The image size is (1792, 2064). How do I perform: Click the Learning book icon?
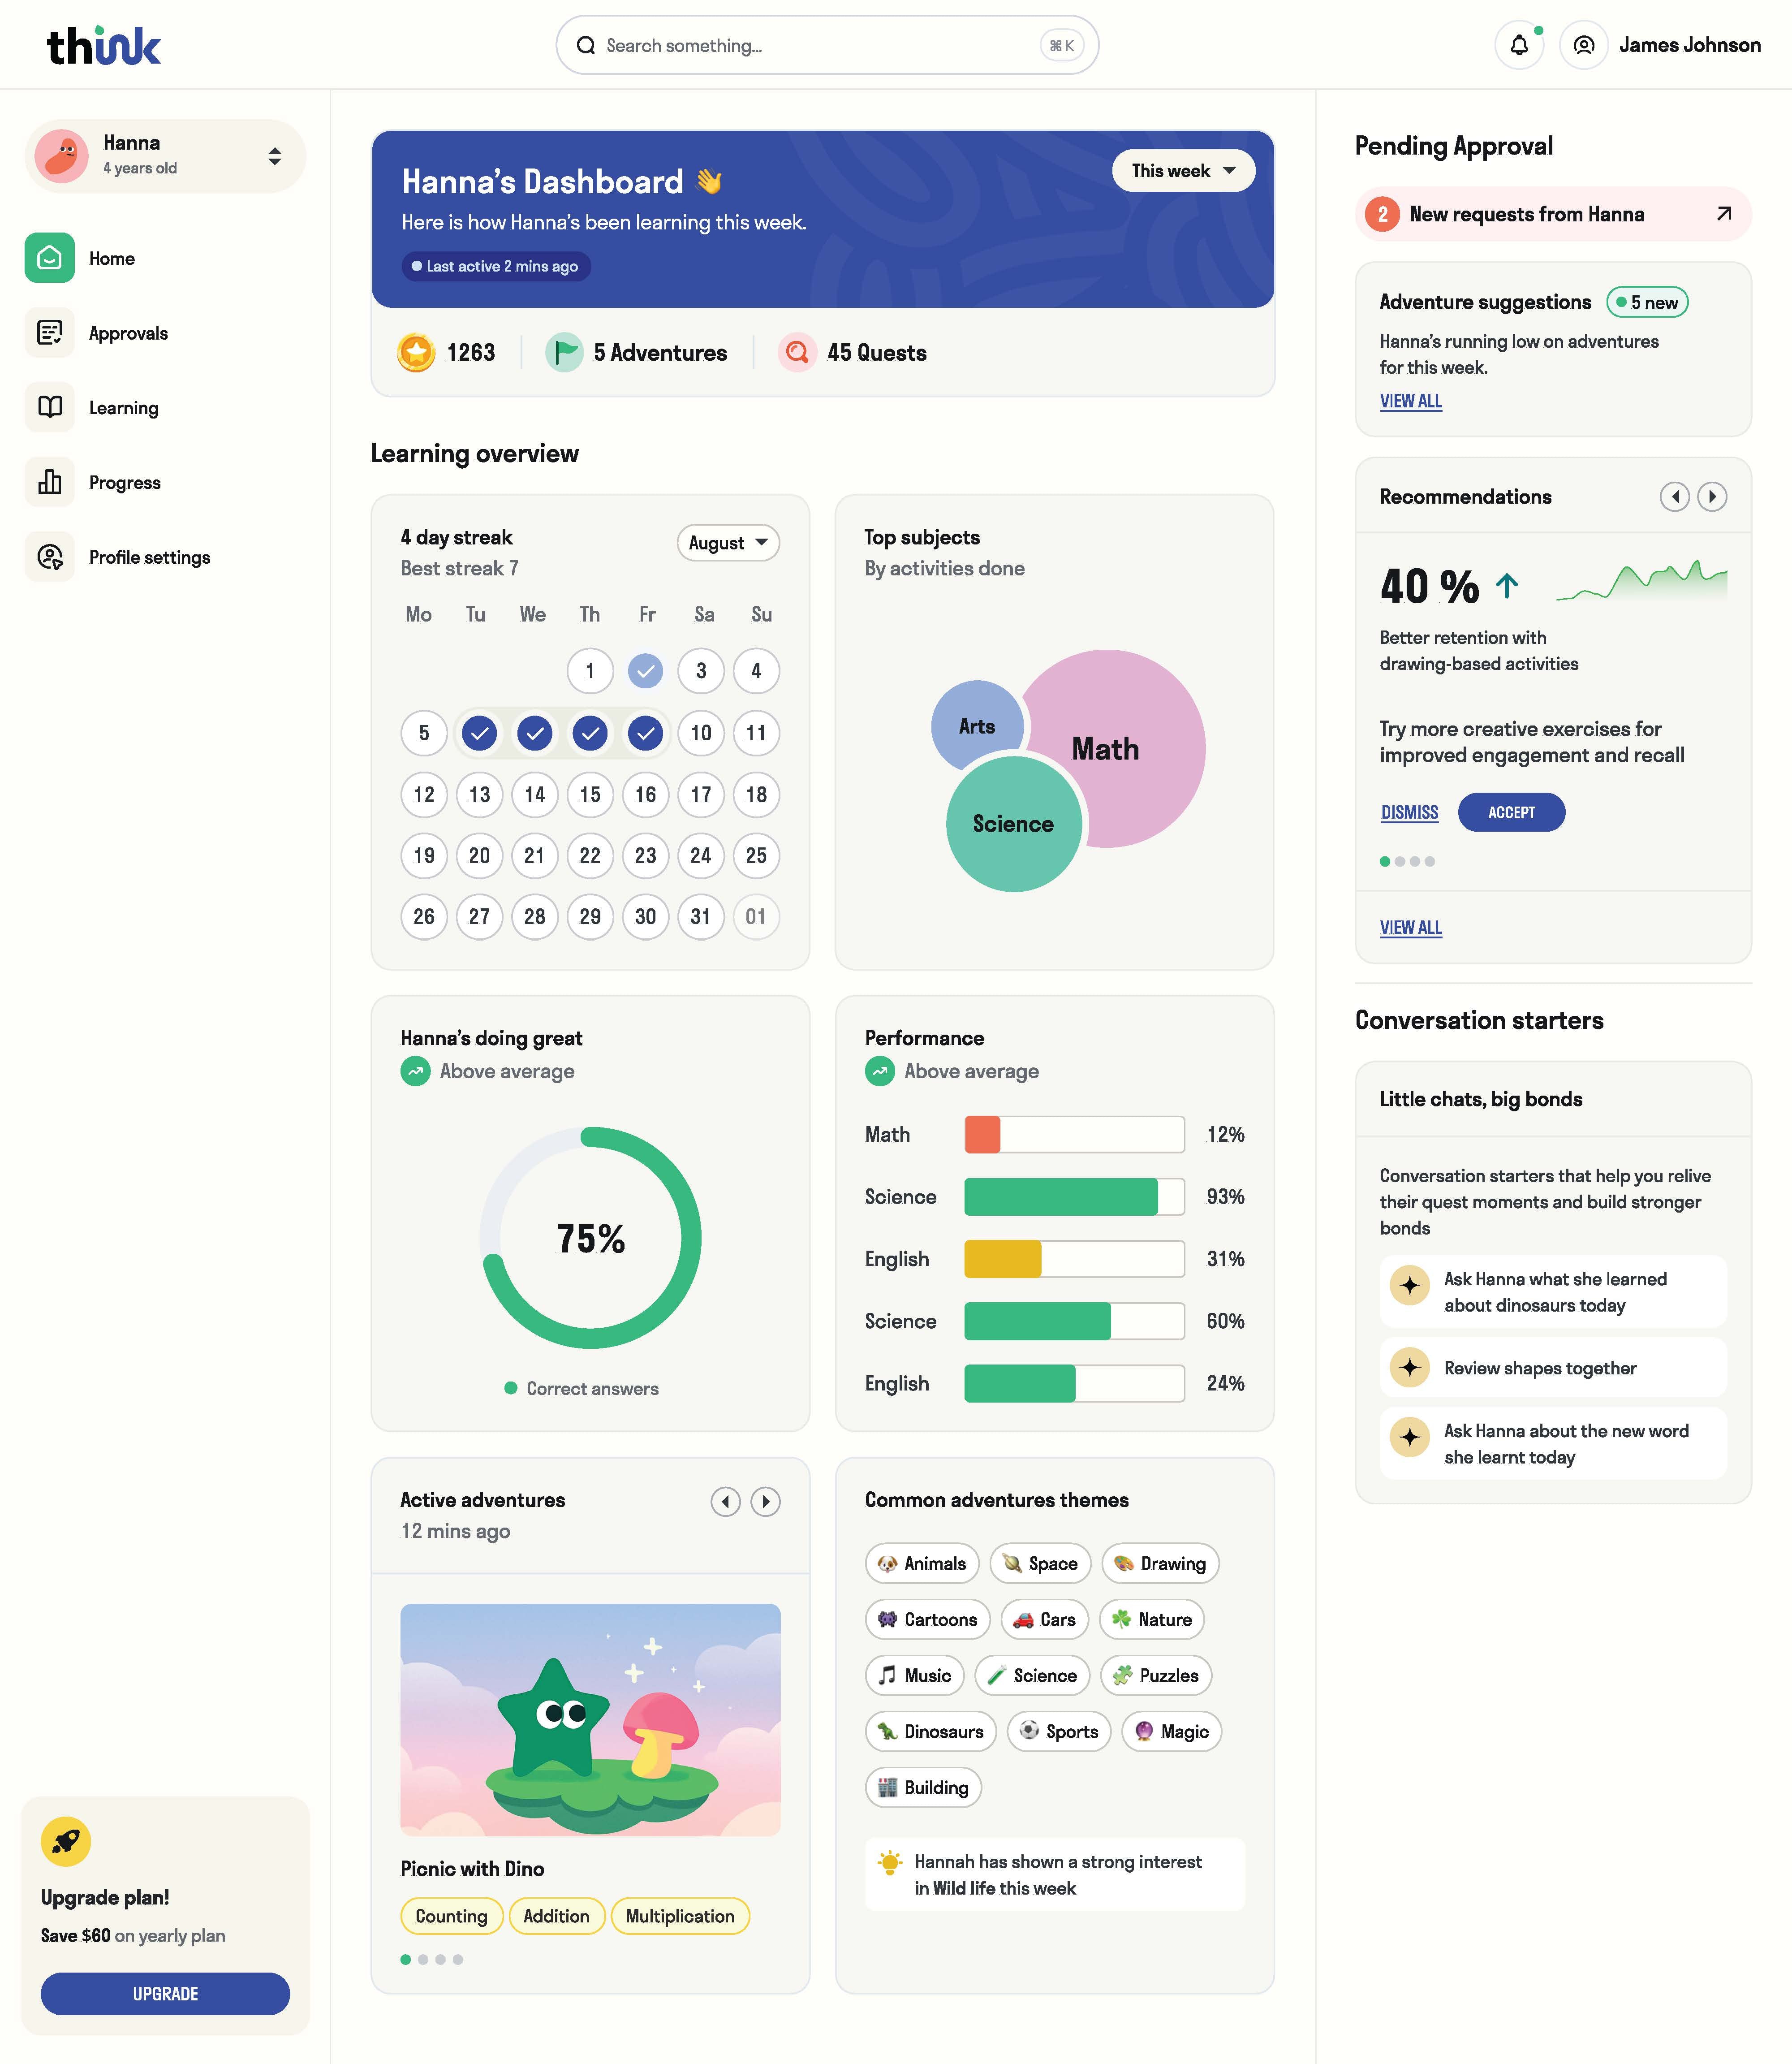coord(50,407)
